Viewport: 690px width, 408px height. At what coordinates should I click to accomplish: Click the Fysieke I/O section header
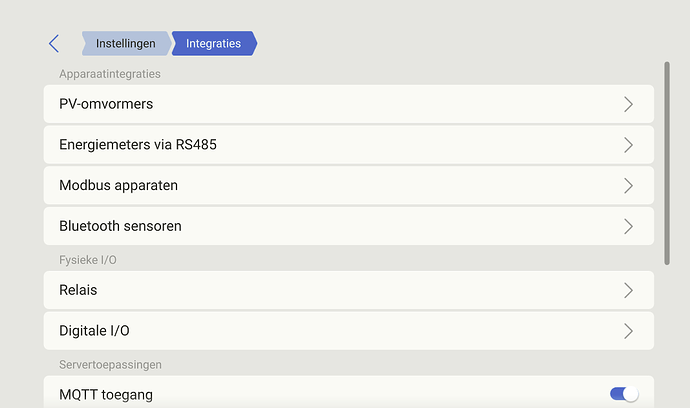(89, 260)
